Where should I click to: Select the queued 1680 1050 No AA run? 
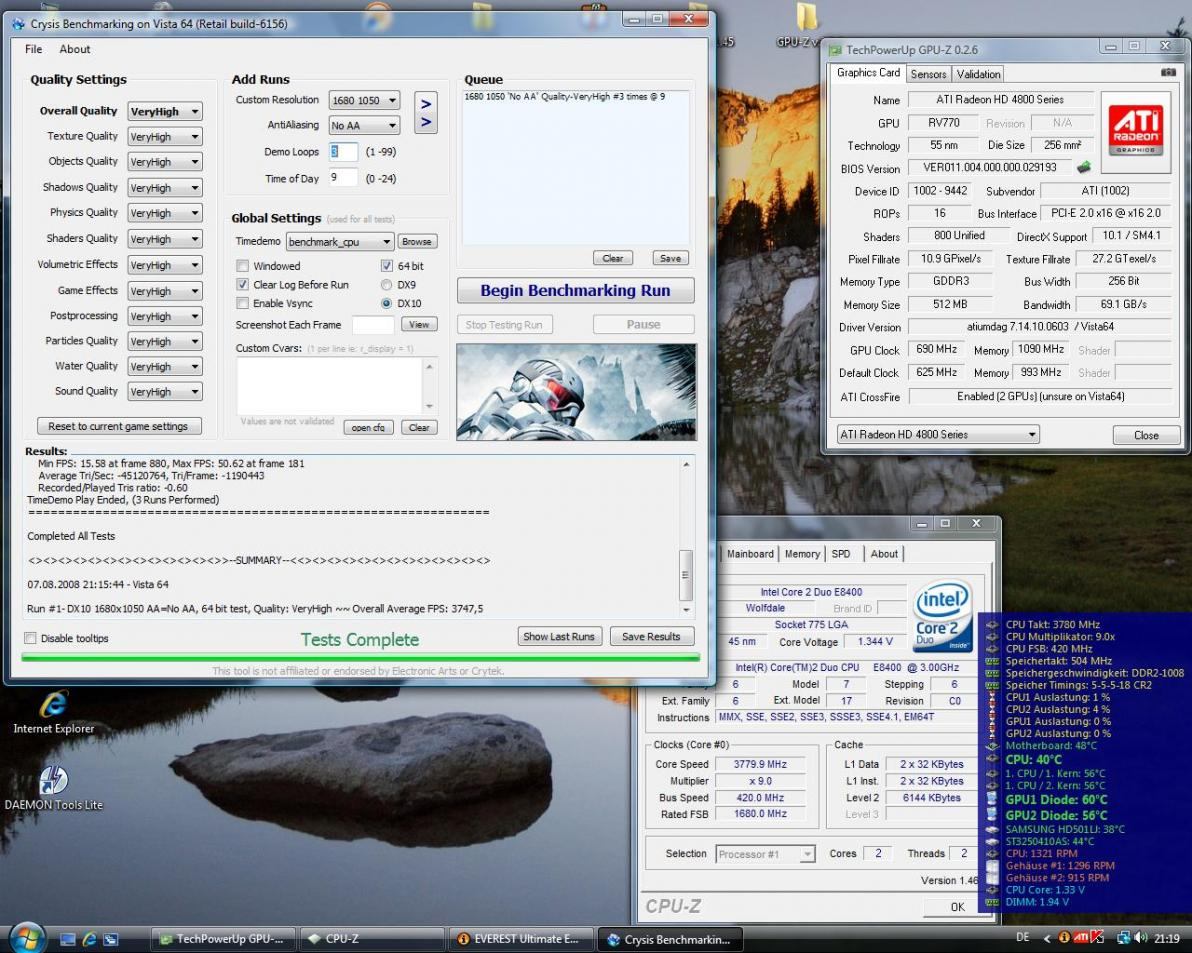click(565, 97)
